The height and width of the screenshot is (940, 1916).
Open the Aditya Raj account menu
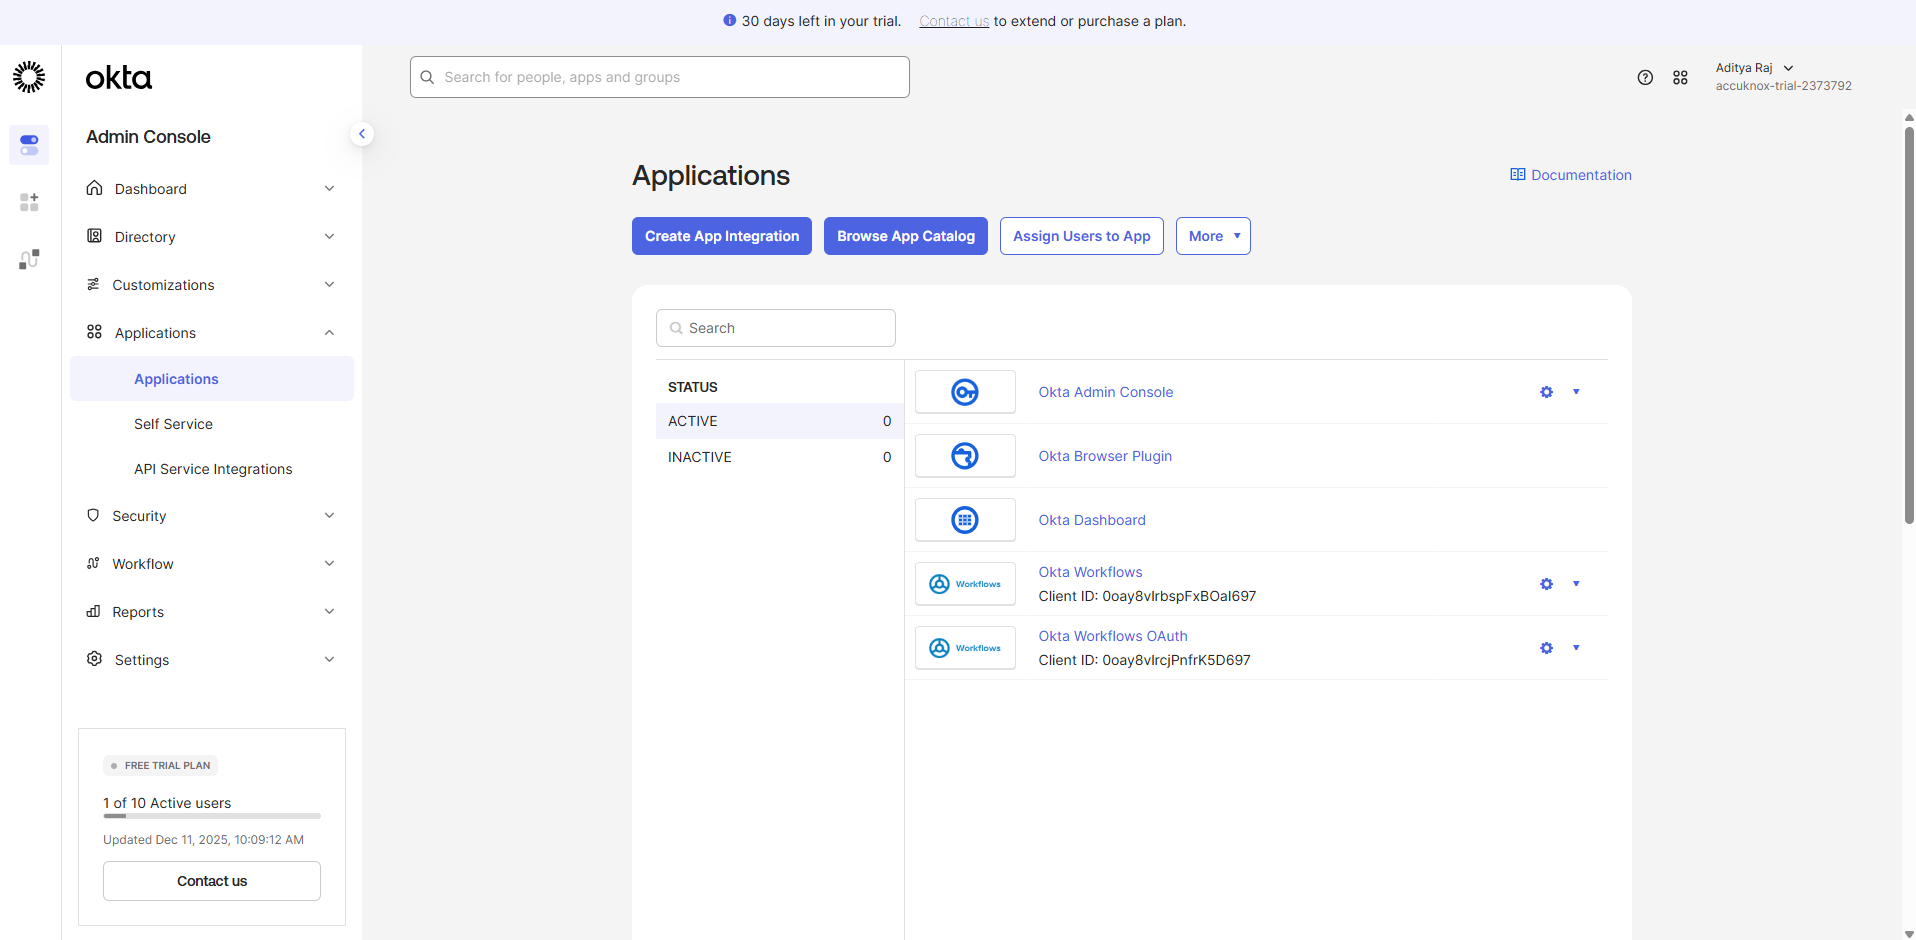click(x=1755, y=68)
